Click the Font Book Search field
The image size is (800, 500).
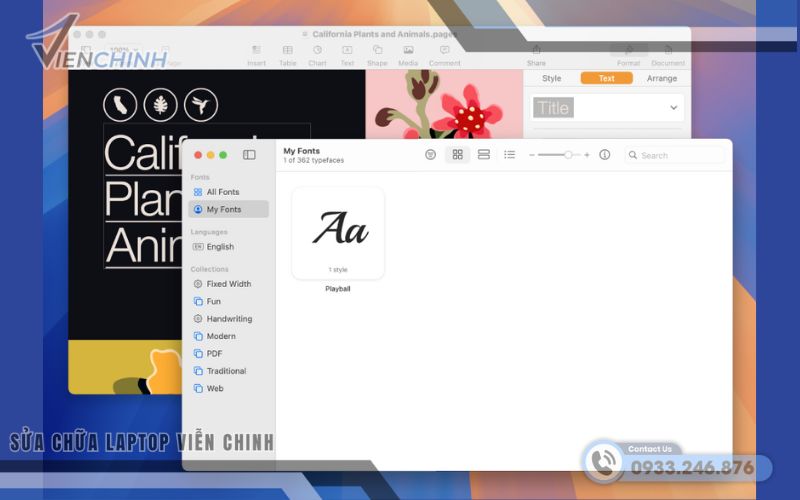point(675,155)
